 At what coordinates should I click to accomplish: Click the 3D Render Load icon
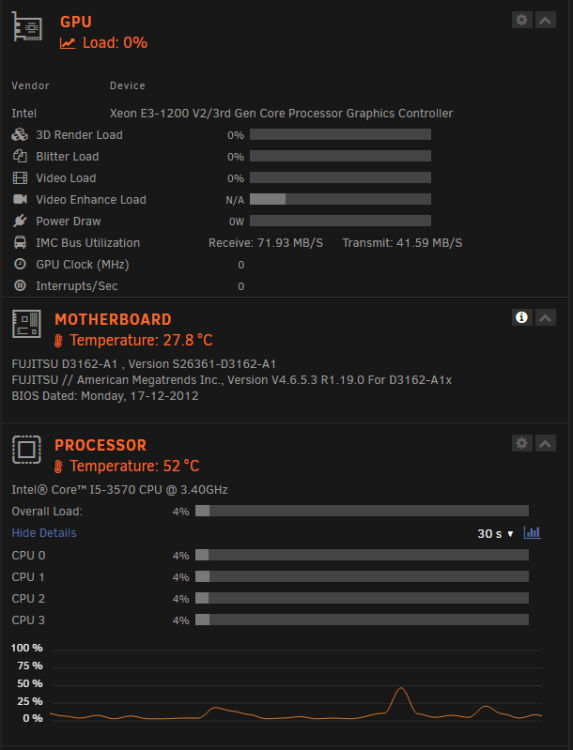click(x=20, y=135)
